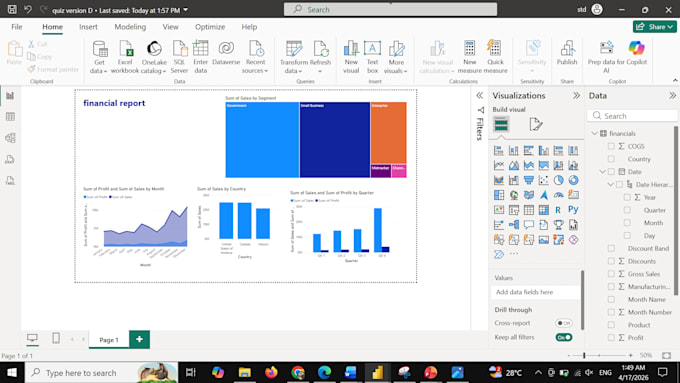The width and height of the screenshot is (680, 383).
Task: Select the Pie chart visualization
Action: (559, 180)
